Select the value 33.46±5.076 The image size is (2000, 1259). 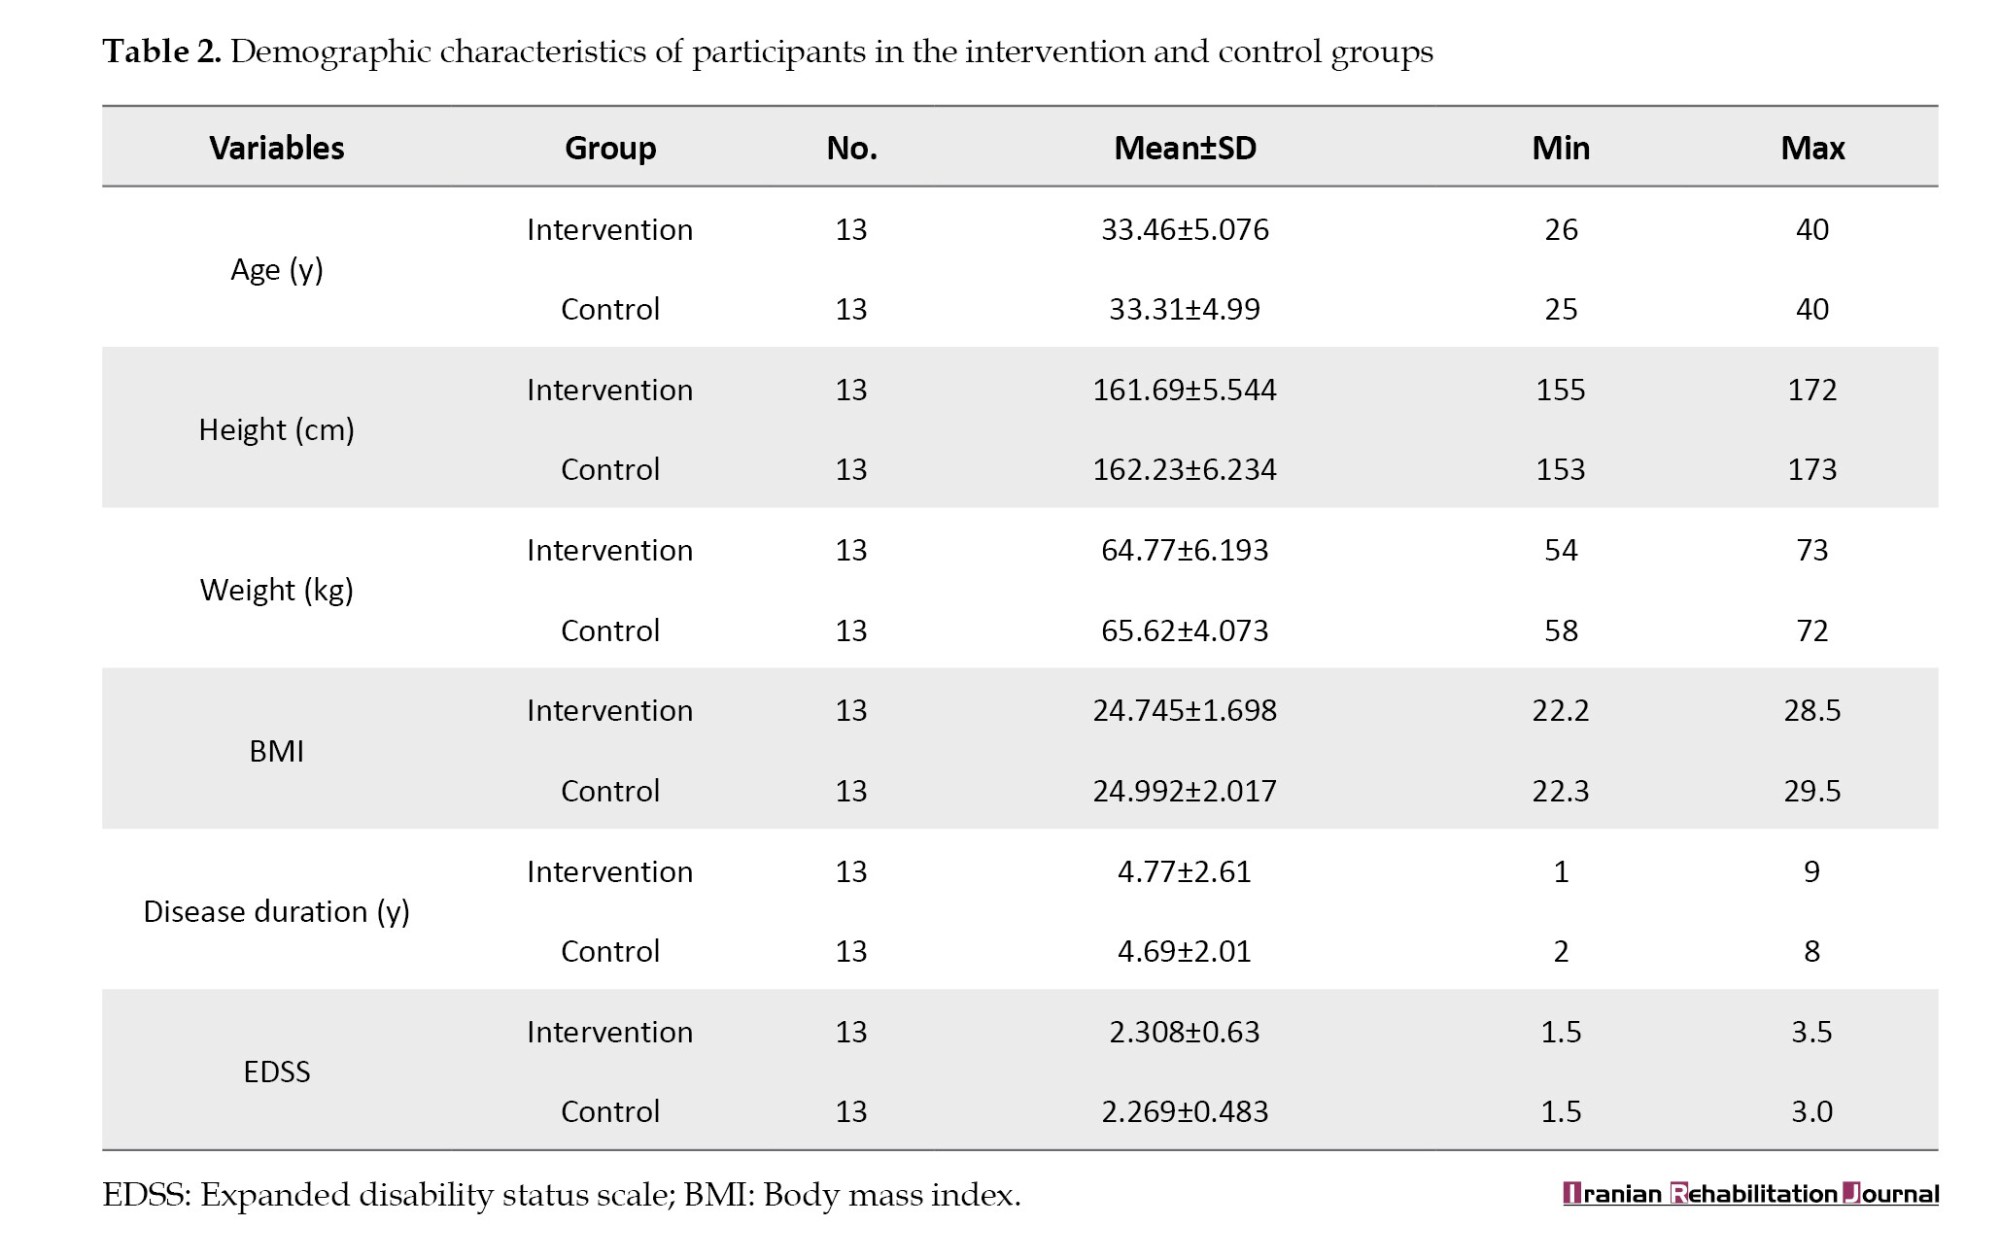[x=1184, y=230]
